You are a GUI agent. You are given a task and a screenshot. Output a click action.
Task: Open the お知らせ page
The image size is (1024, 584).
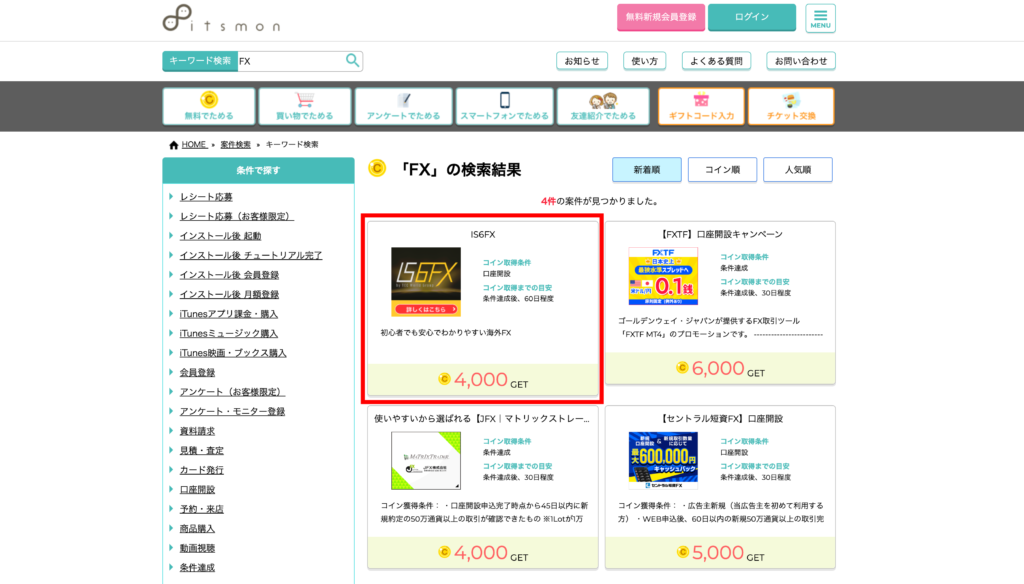pyautogui.click(x=582, y=61)
